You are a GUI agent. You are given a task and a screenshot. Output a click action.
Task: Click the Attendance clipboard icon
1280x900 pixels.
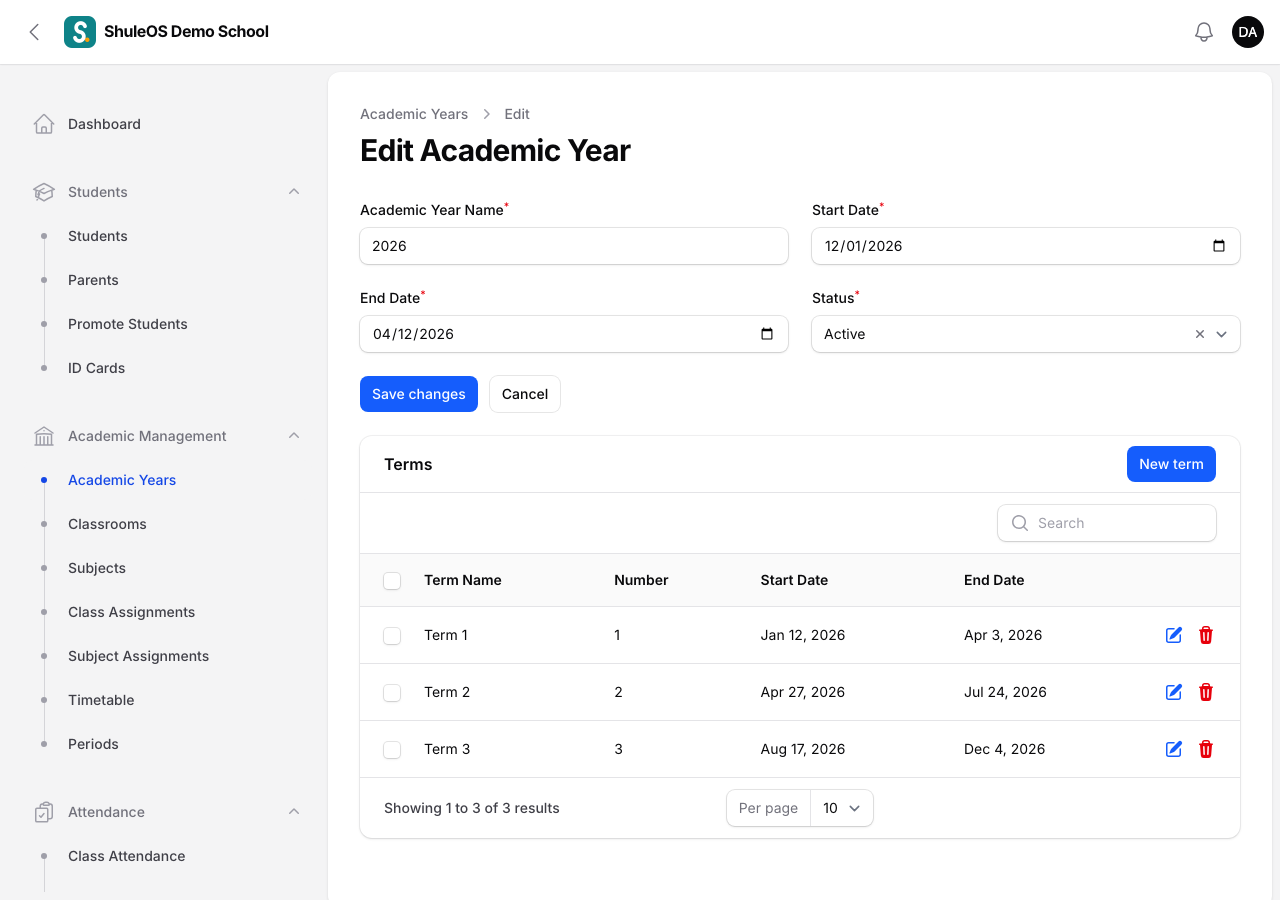44,812
